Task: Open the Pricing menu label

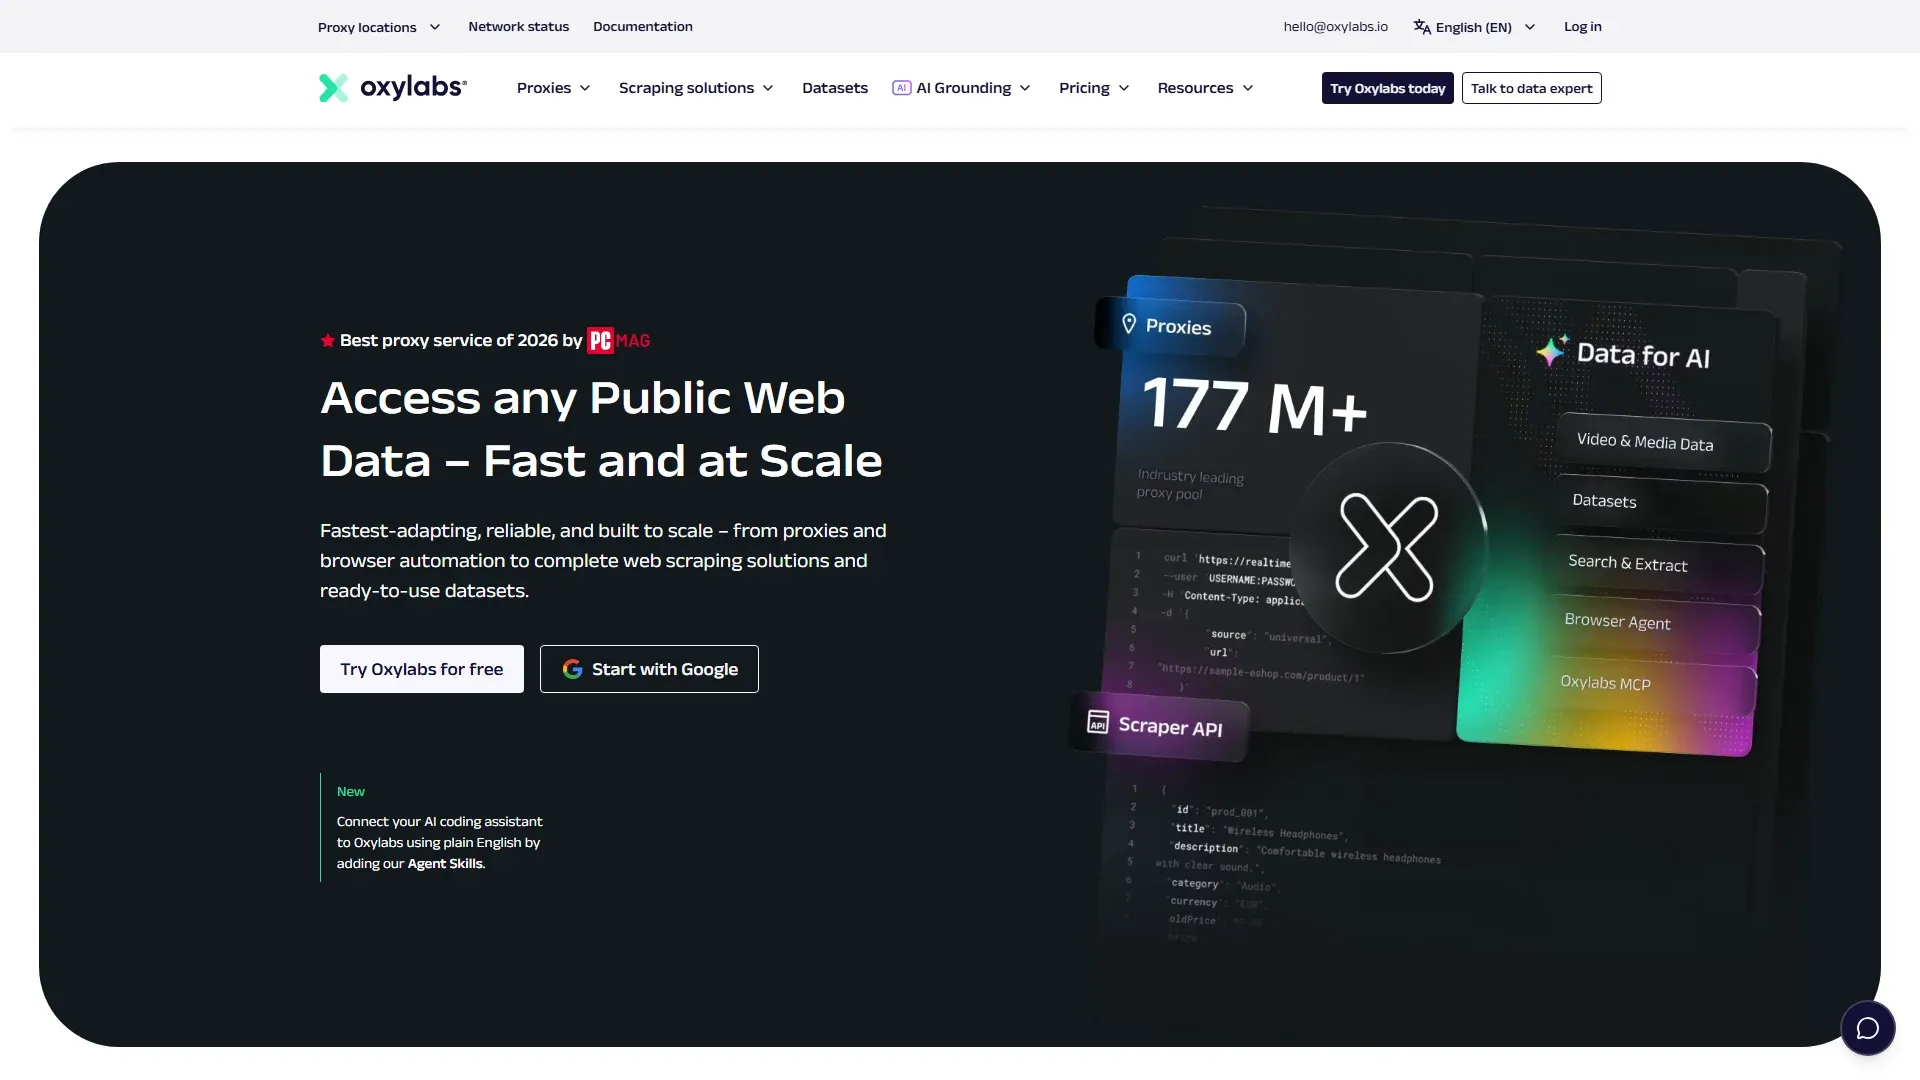Action: pos(1084,88)
